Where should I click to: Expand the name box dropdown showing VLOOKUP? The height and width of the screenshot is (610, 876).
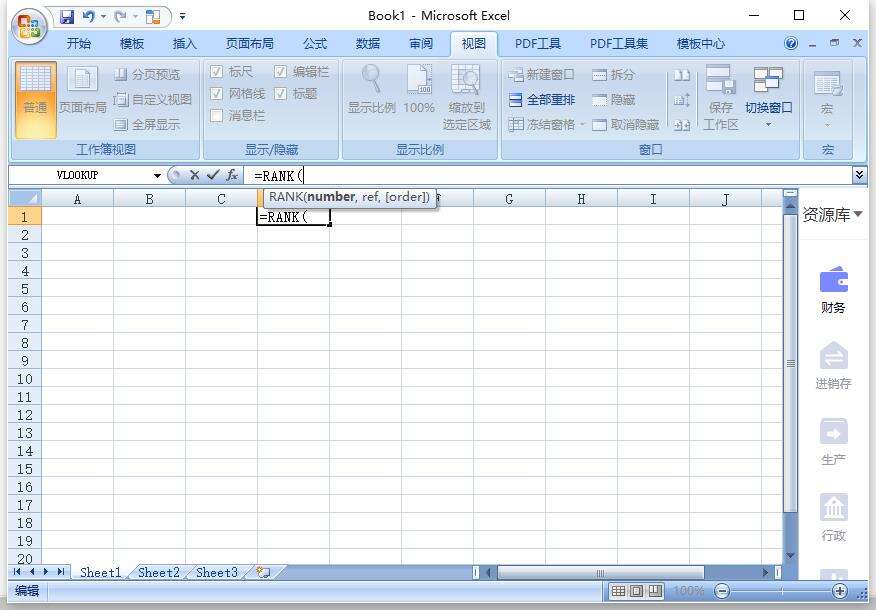tap(158, 175)
